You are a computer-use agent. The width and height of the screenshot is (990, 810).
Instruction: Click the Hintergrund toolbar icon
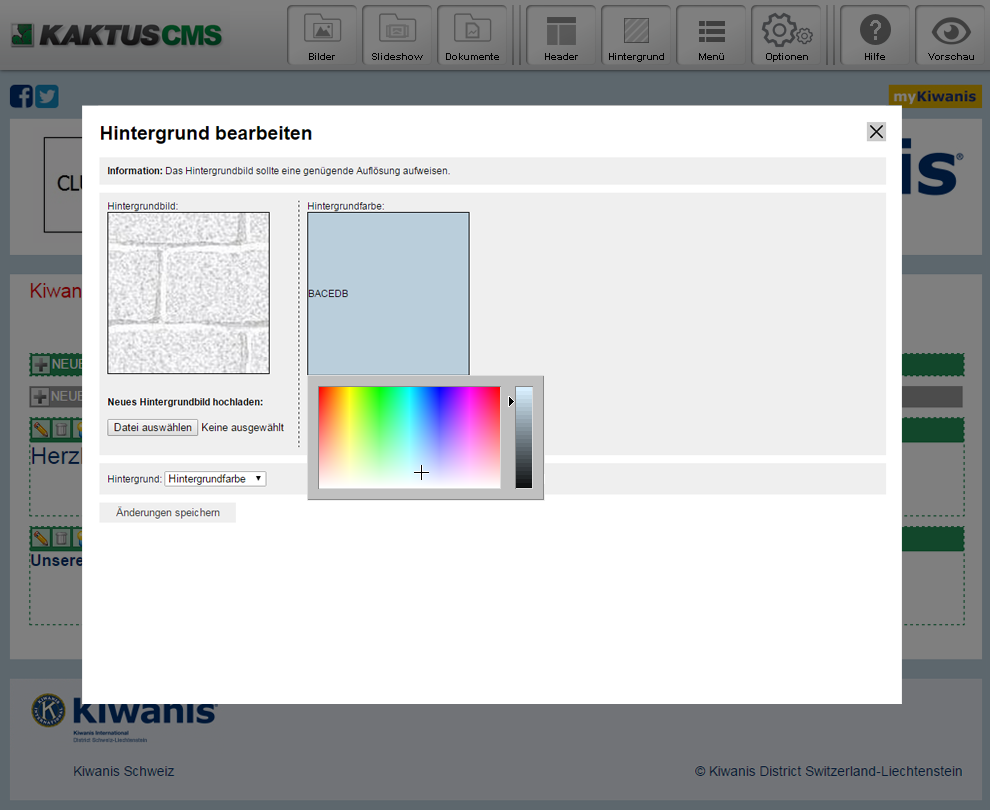coord(636,37)
